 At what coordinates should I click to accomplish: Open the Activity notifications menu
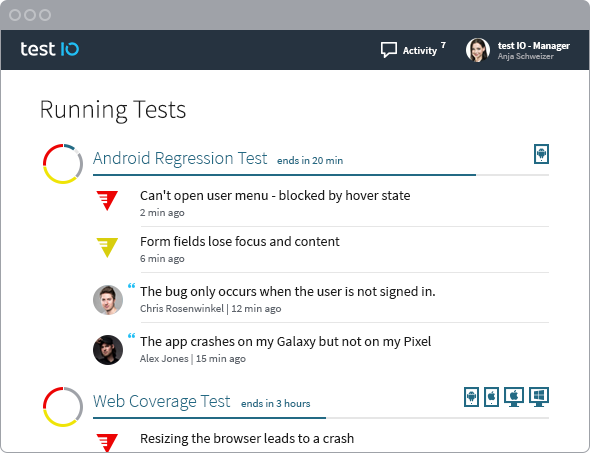[413, 50]
